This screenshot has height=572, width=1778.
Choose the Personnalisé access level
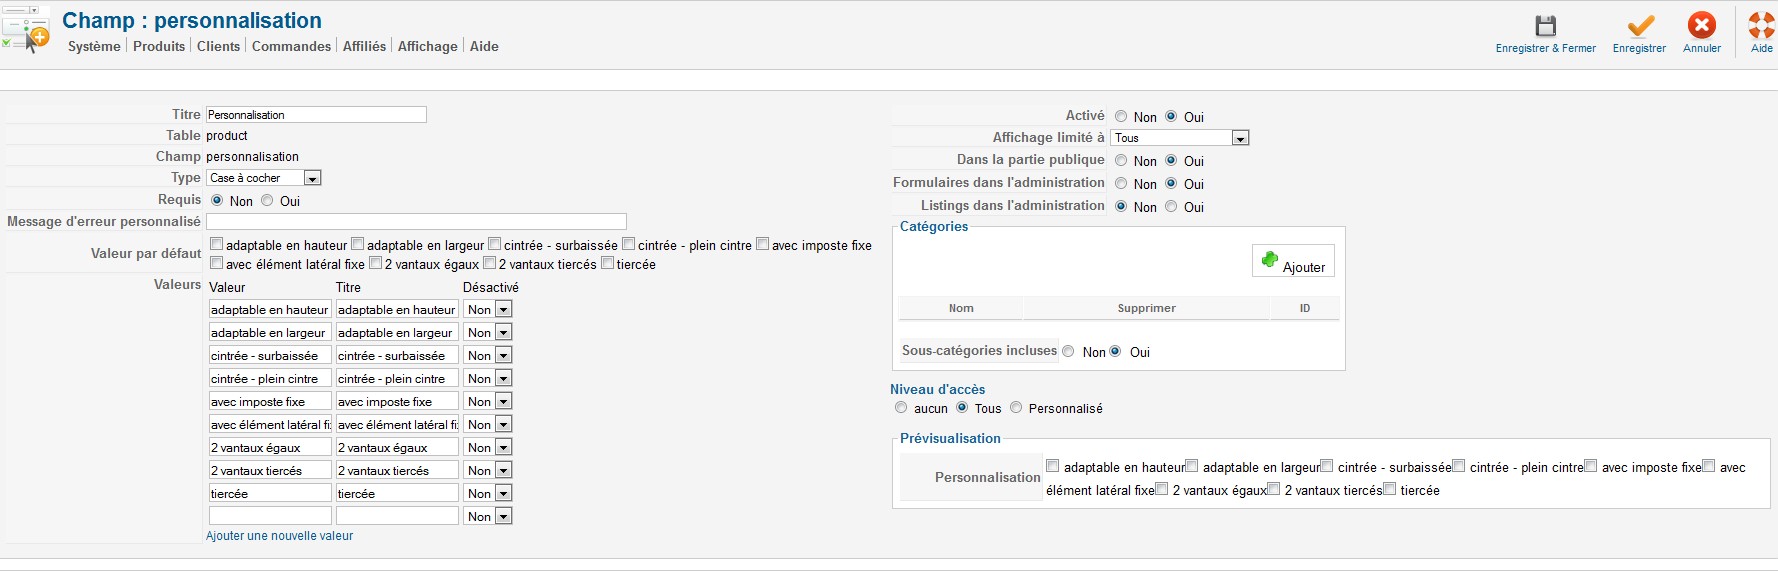coord(1016,407)
